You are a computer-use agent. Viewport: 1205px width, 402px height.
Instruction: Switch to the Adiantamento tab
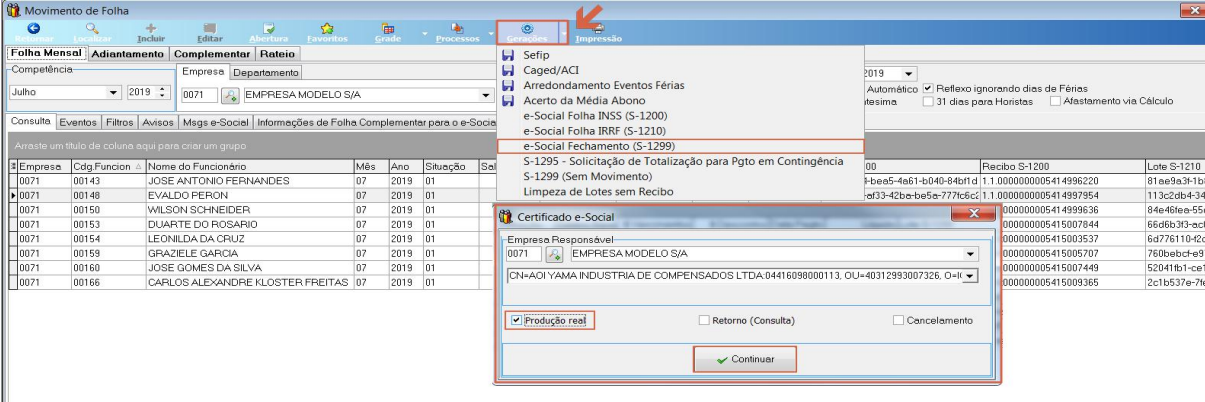tap(127, 54)
